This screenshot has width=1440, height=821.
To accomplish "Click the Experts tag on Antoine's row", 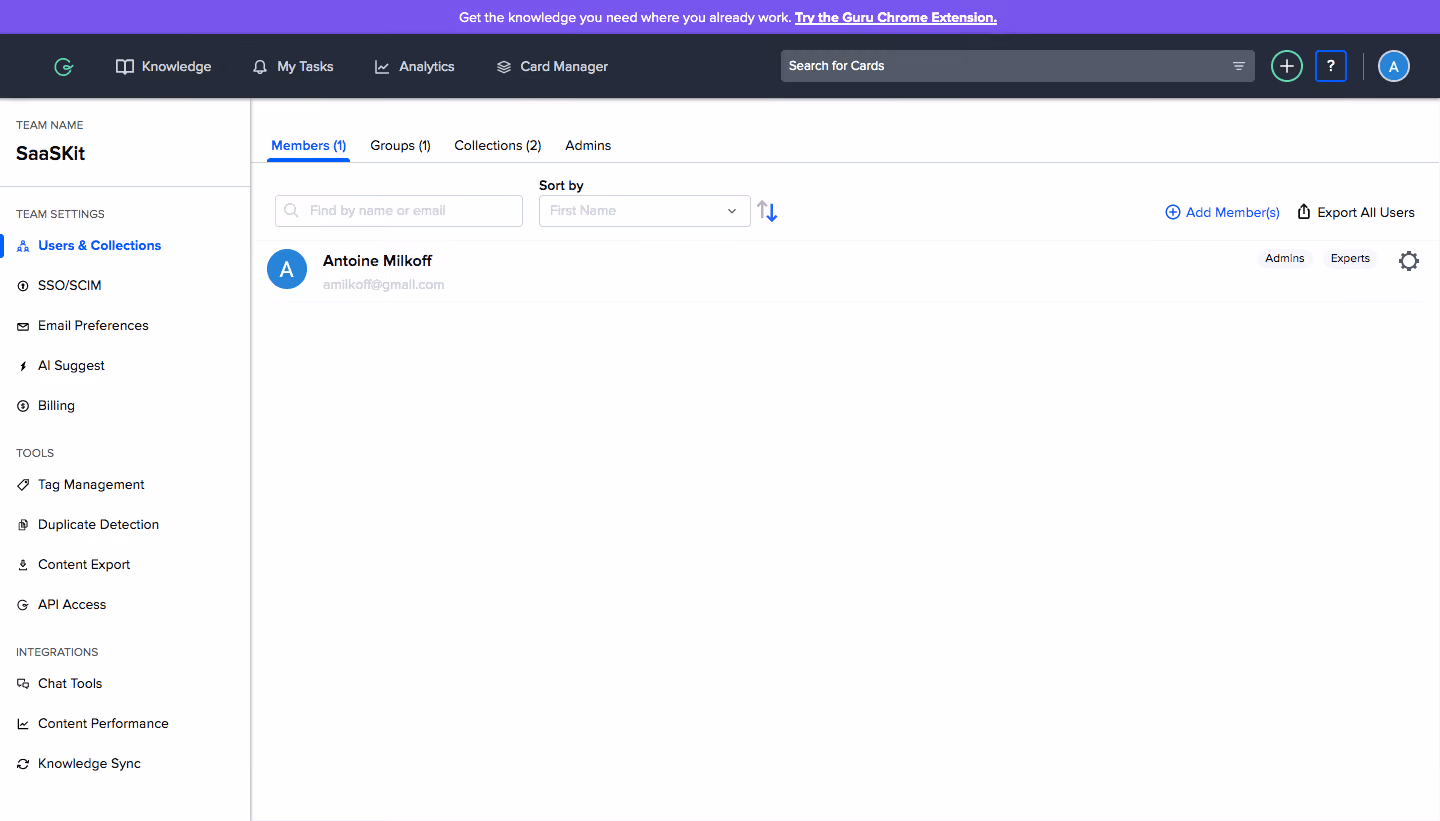I will 1350,258.
